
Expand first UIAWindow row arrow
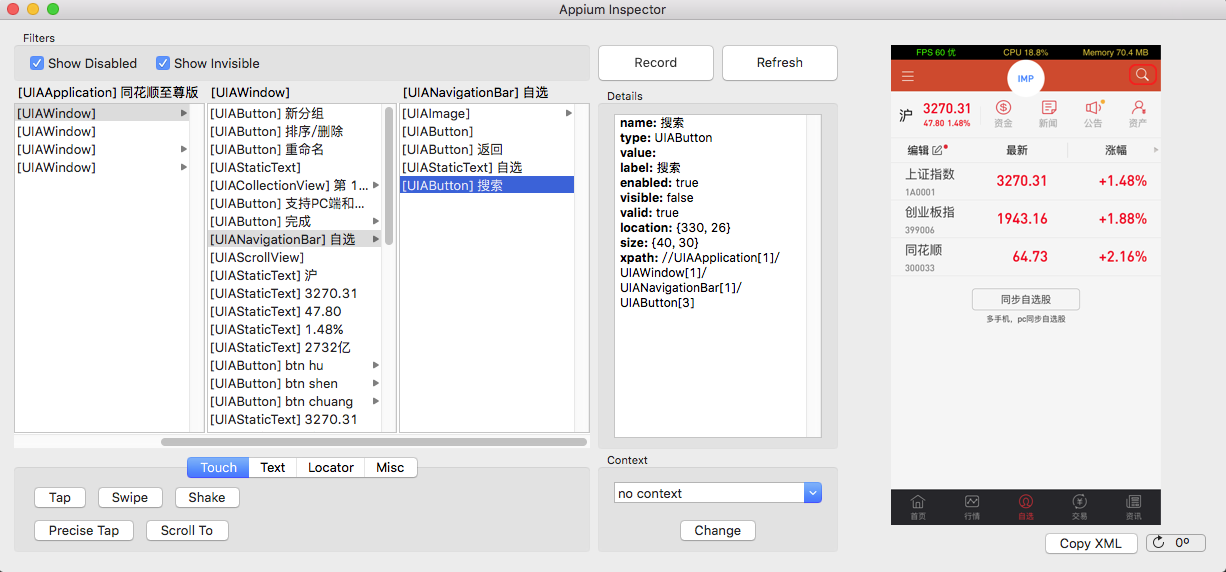coord(184,113)
